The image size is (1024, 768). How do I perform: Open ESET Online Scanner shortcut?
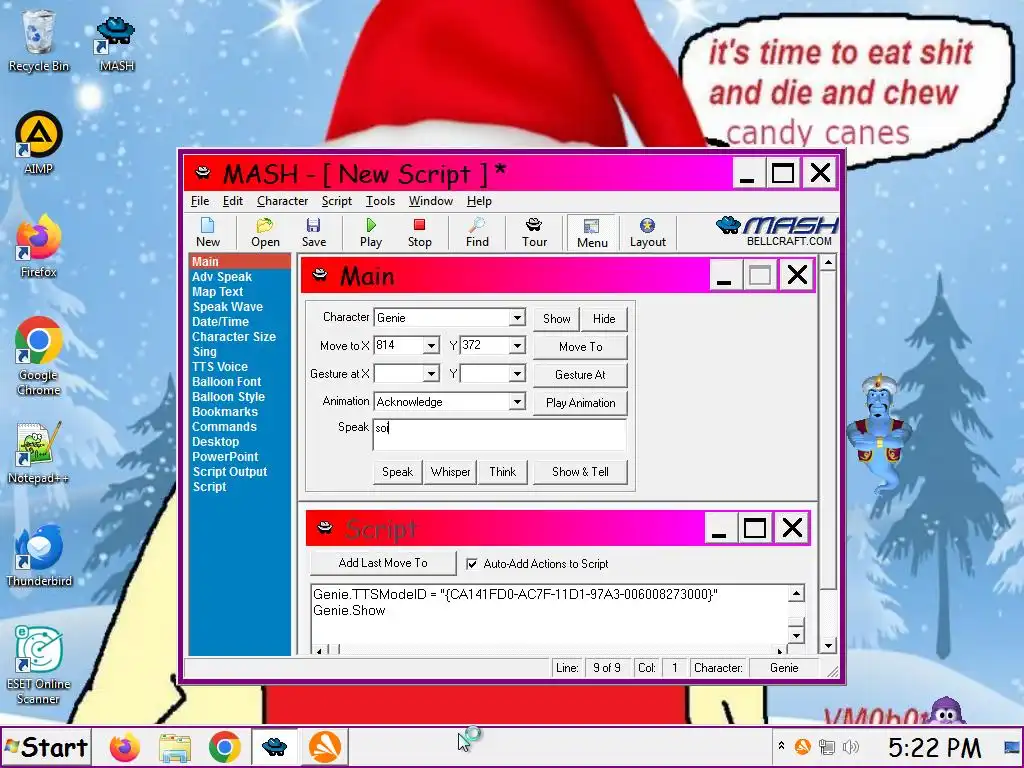39,665
